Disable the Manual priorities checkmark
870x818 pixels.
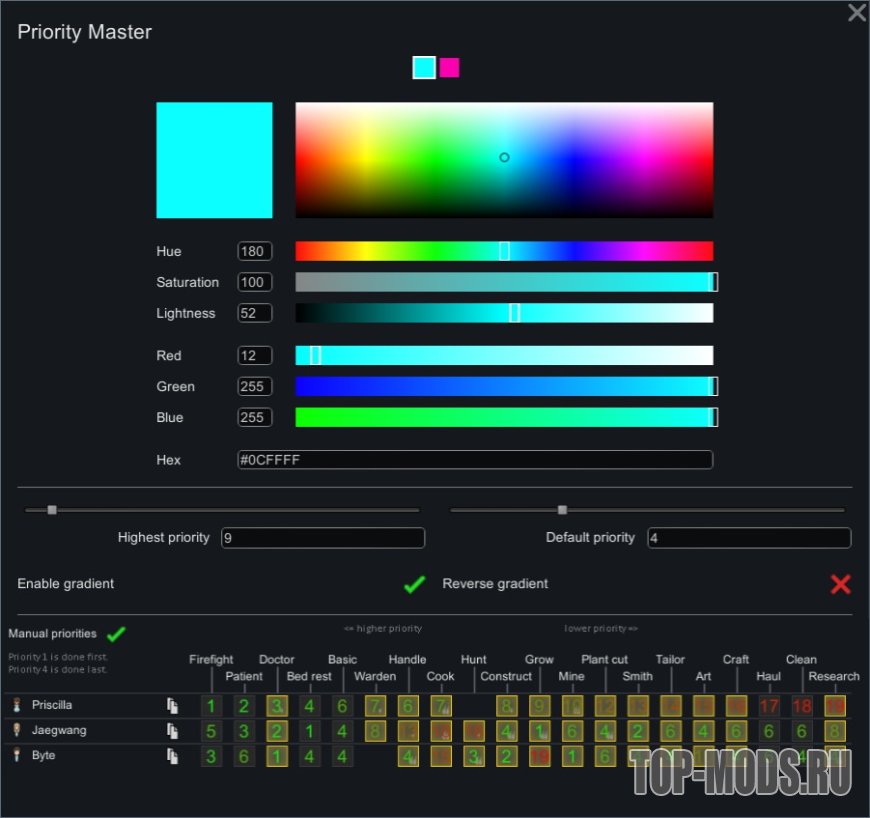pyautogui.click(x=117, y=634)
